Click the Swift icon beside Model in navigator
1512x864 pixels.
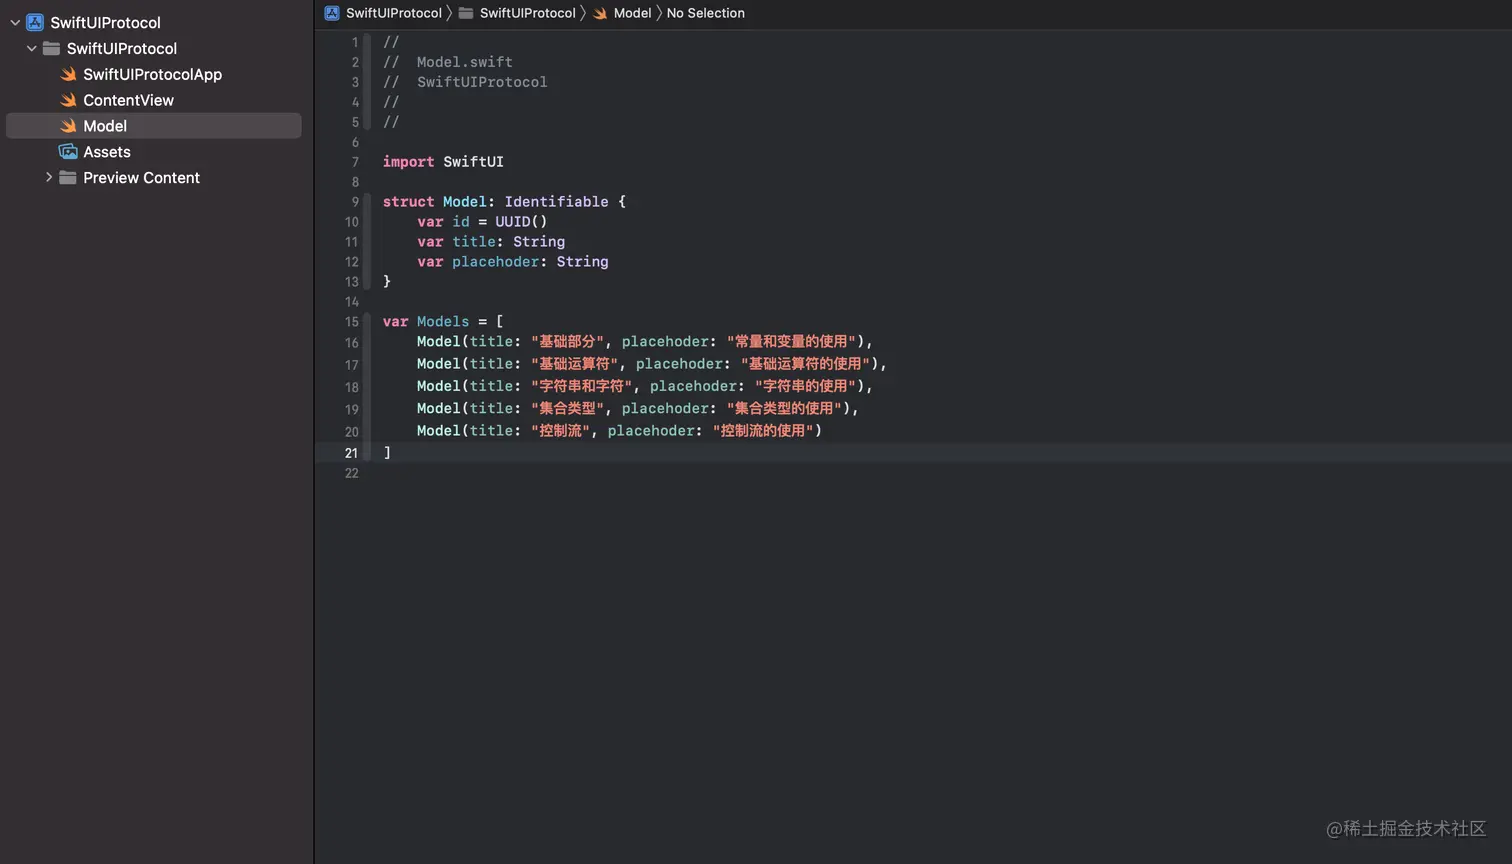coord(68,126)
